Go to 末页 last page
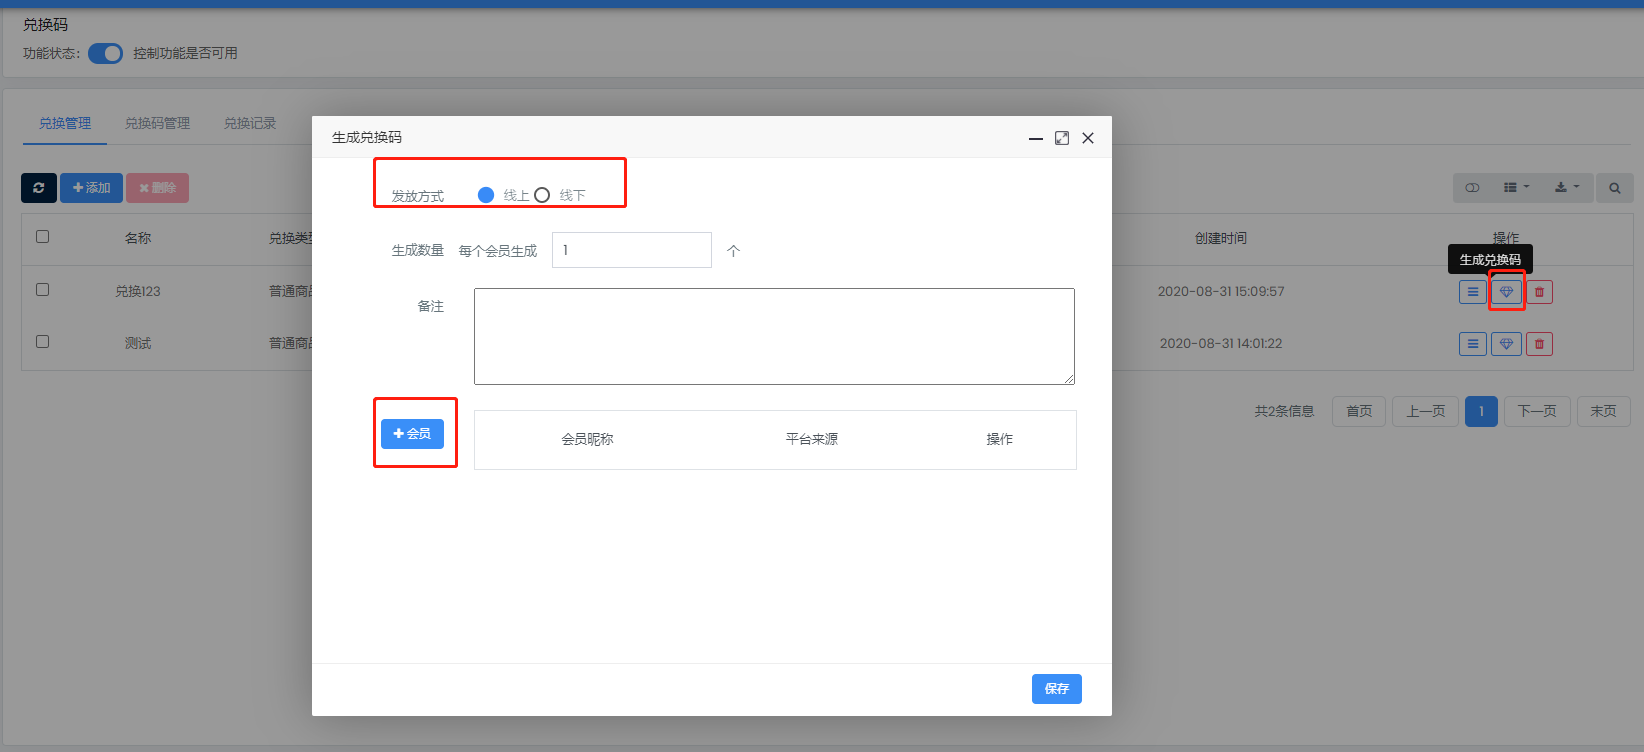This screenshot has width=1644, height=752. coord(1603,411)
